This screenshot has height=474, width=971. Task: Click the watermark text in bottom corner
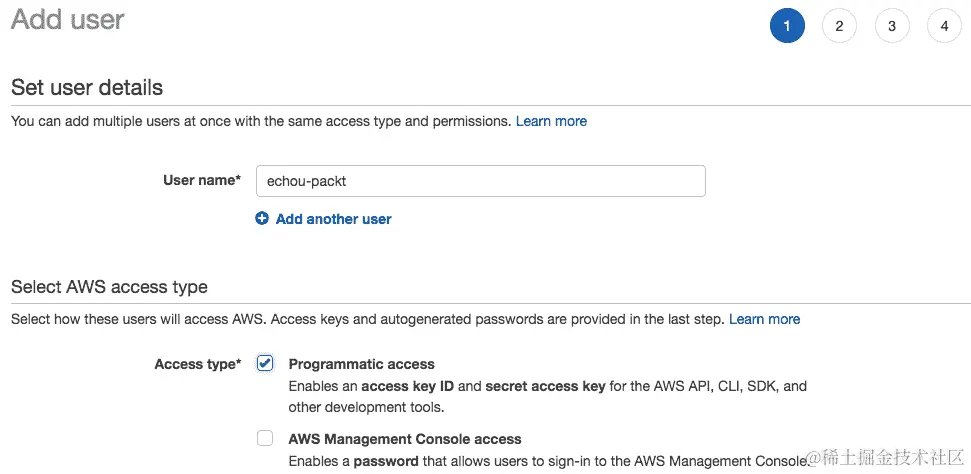point(886,458)
